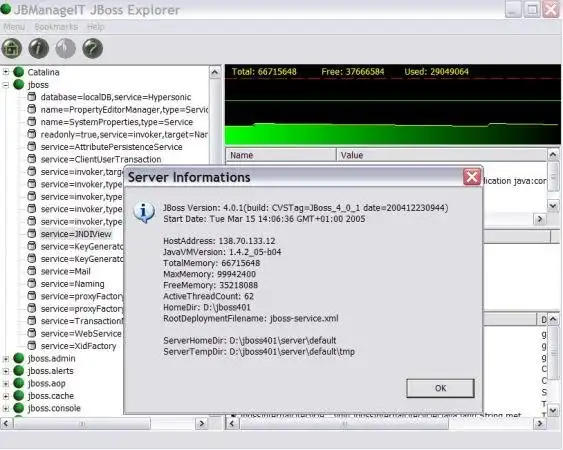Click the Free: 37666584 memory readout

tap(353, 72)
